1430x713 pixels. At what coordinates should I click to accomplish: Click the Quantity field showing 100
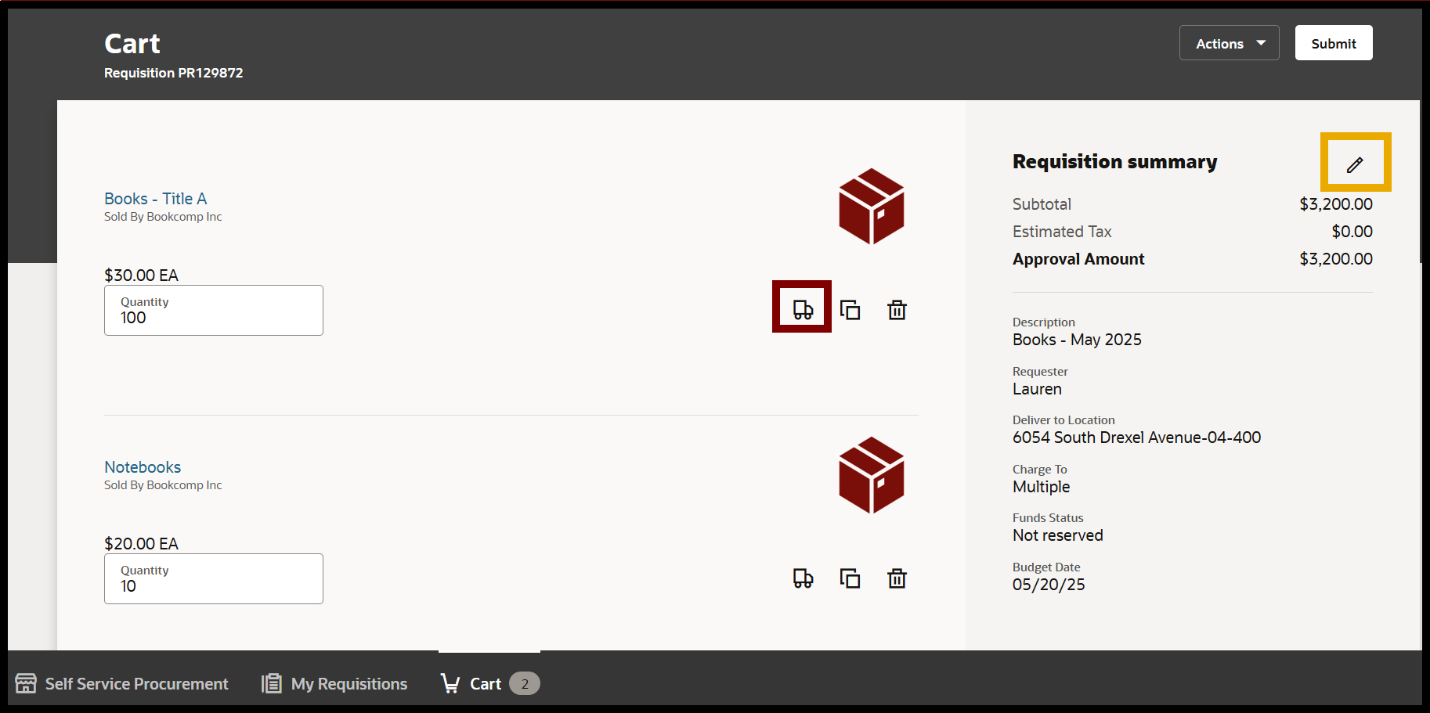pyautogui.click(x=213, y=311)
